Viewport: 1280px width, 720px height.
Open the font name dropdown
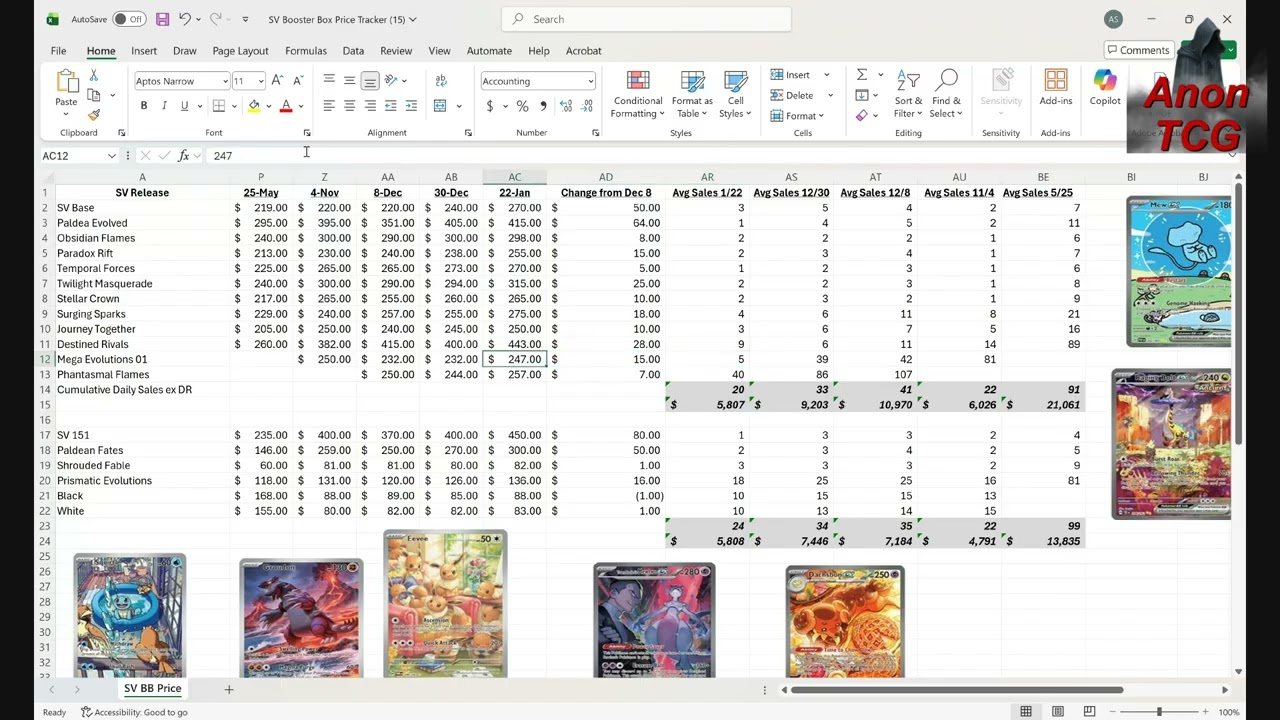(x=225, y=81)
